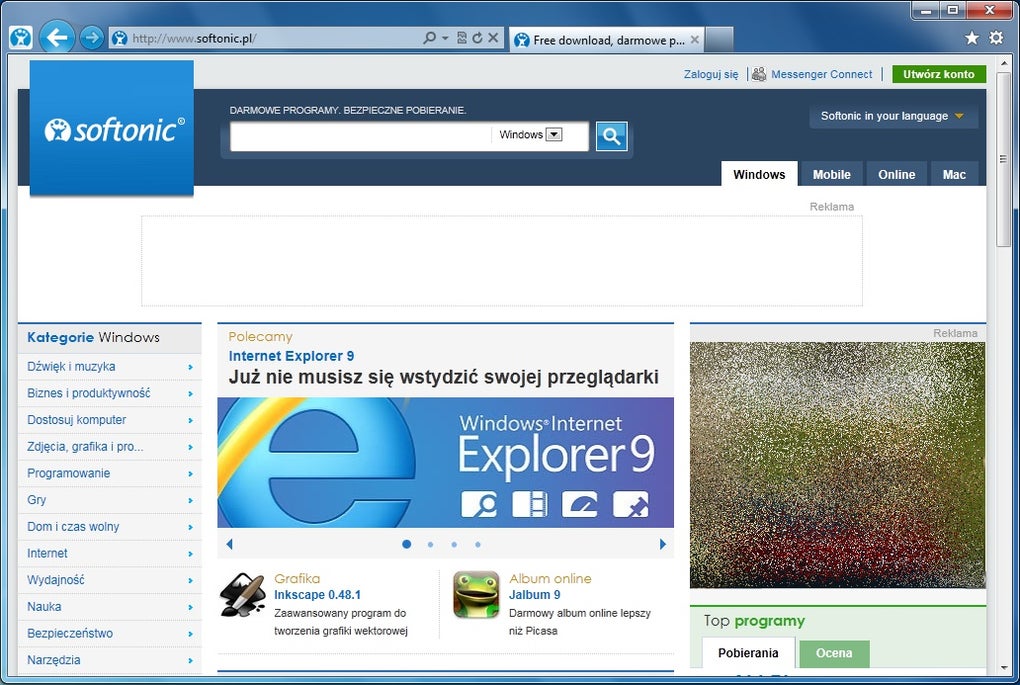Refresh the page with reload icon

tap(477, 38)
